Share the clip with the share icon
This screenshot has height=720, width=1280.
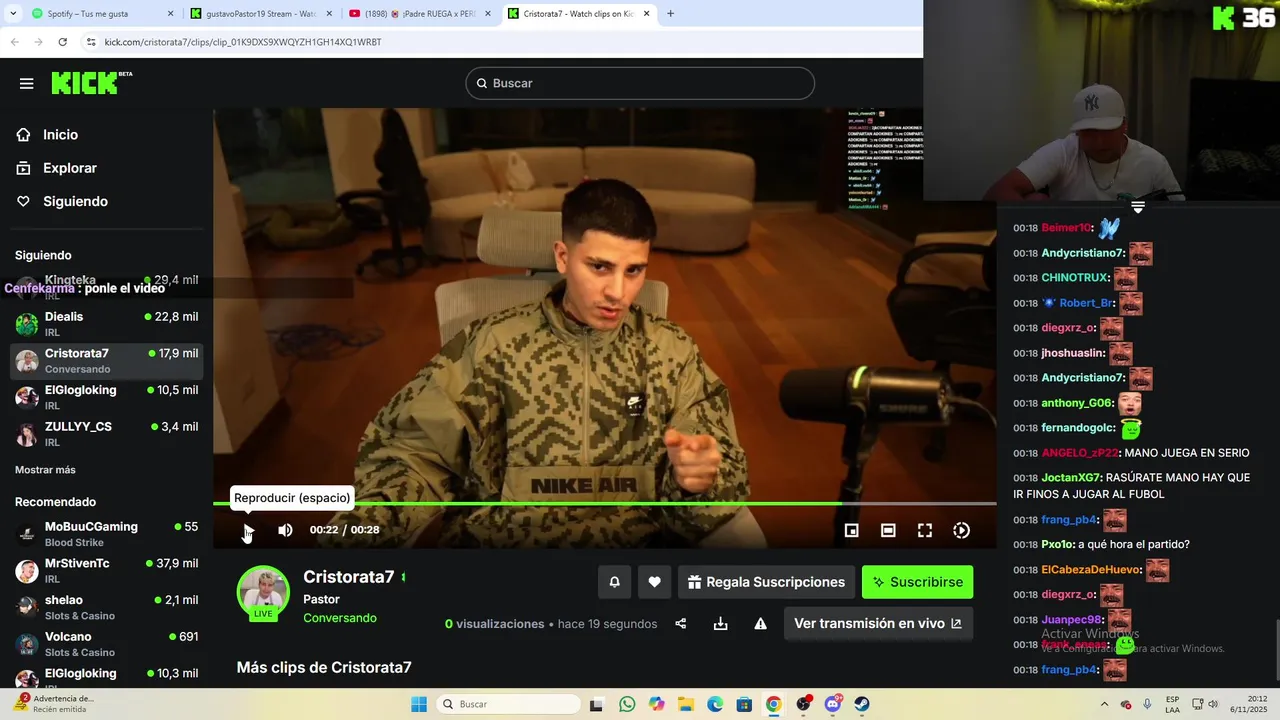coord(681,624)
